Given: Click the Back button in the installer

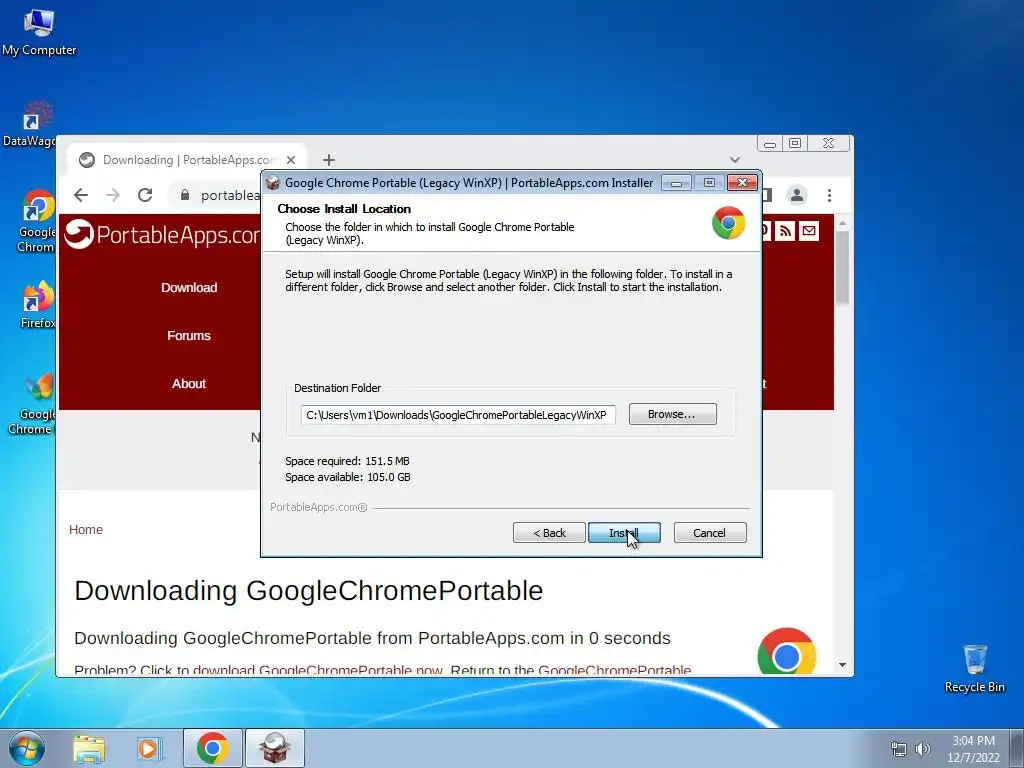Looking at the screenshot, I should (x=549, y=533).
